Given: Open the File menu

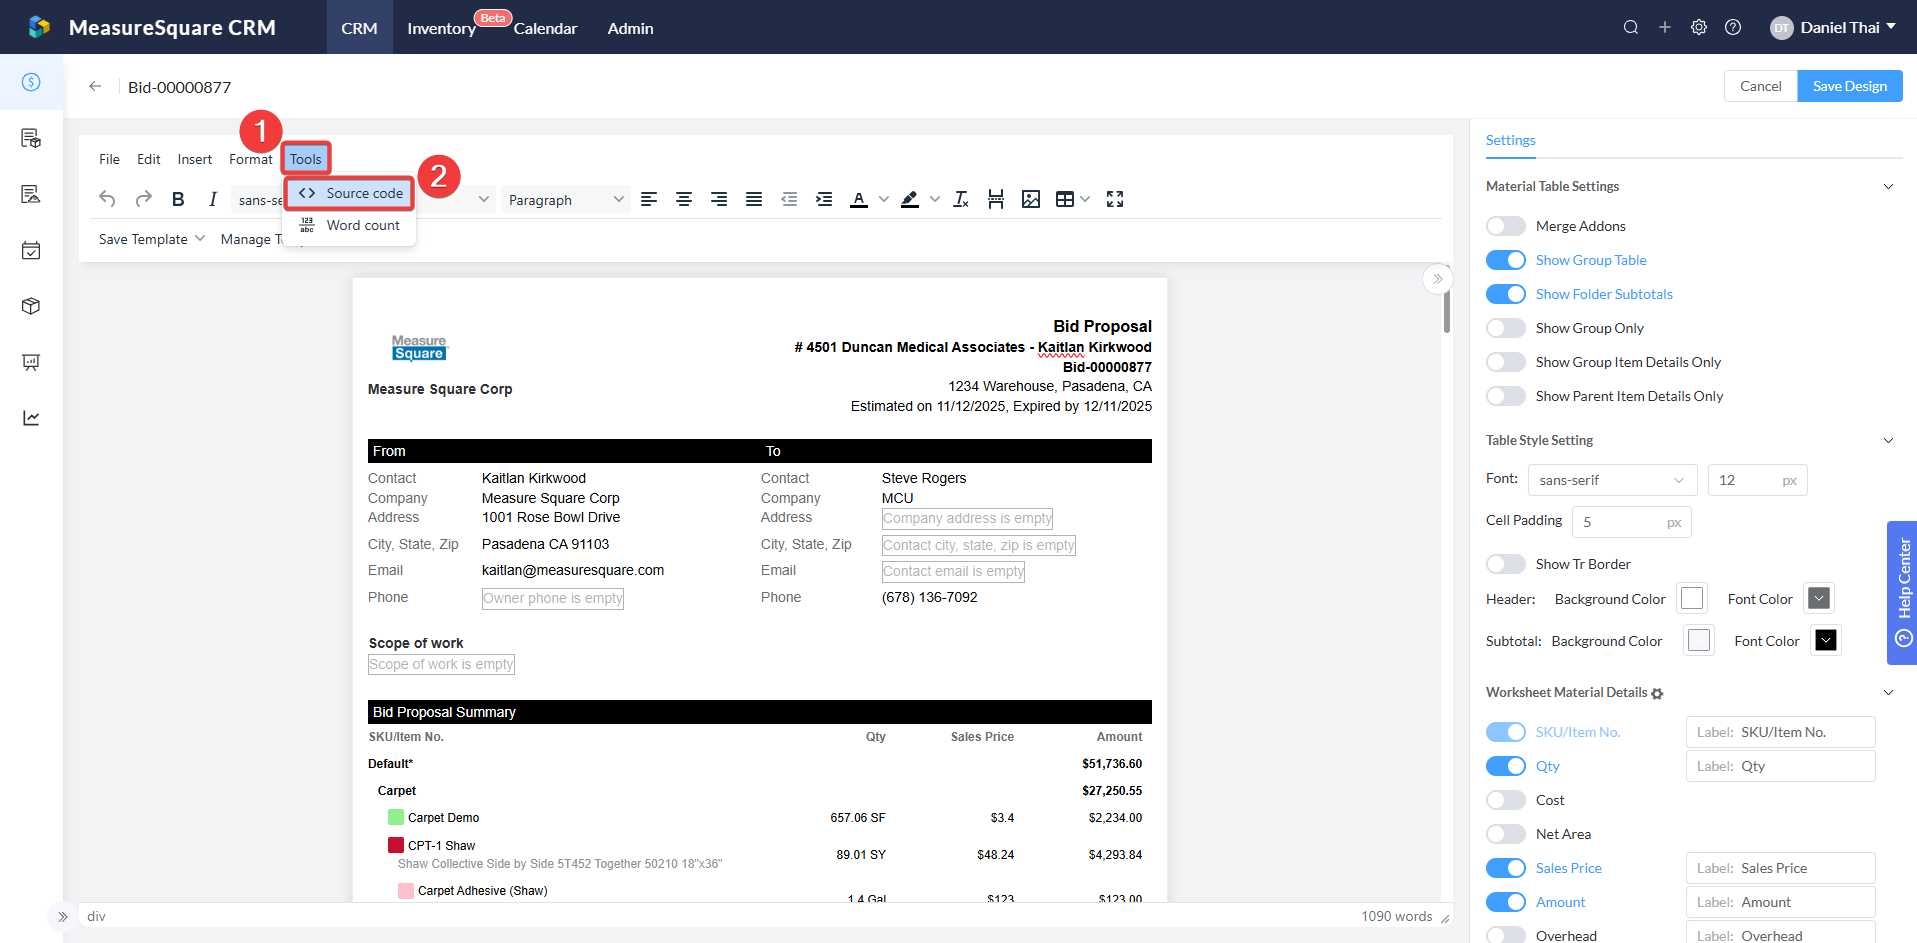Looking at the screenshot, I should 109,159.
